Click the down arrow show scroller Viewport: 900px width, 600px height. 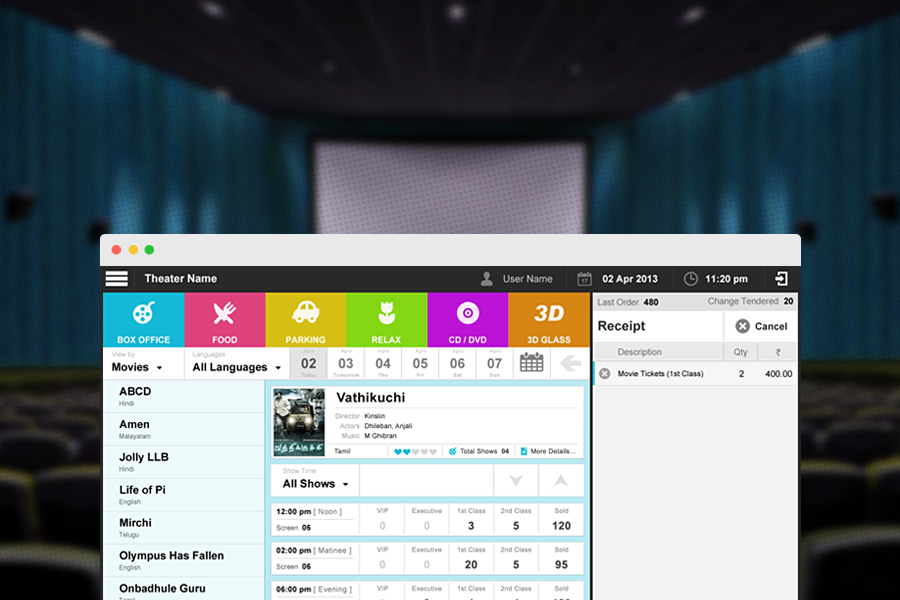pos(516,481)
